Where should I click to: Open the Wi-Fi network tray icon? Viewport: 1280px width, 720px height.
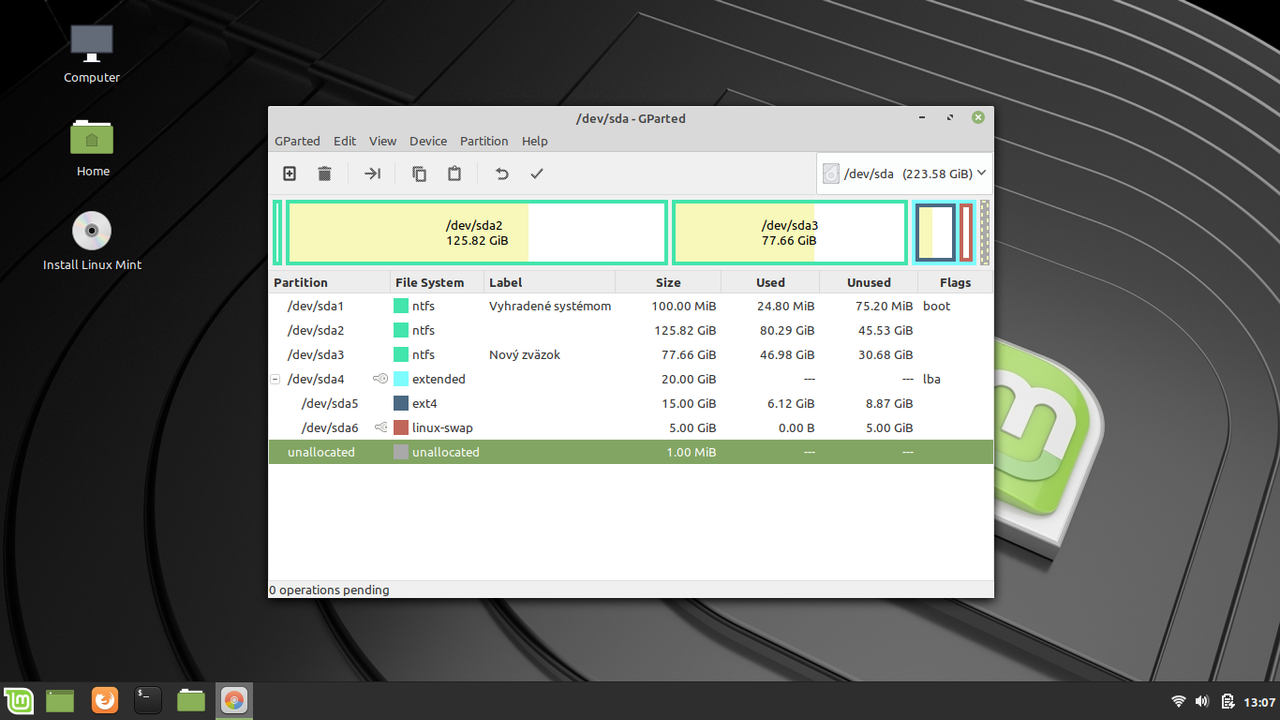tap(1179, 701)
